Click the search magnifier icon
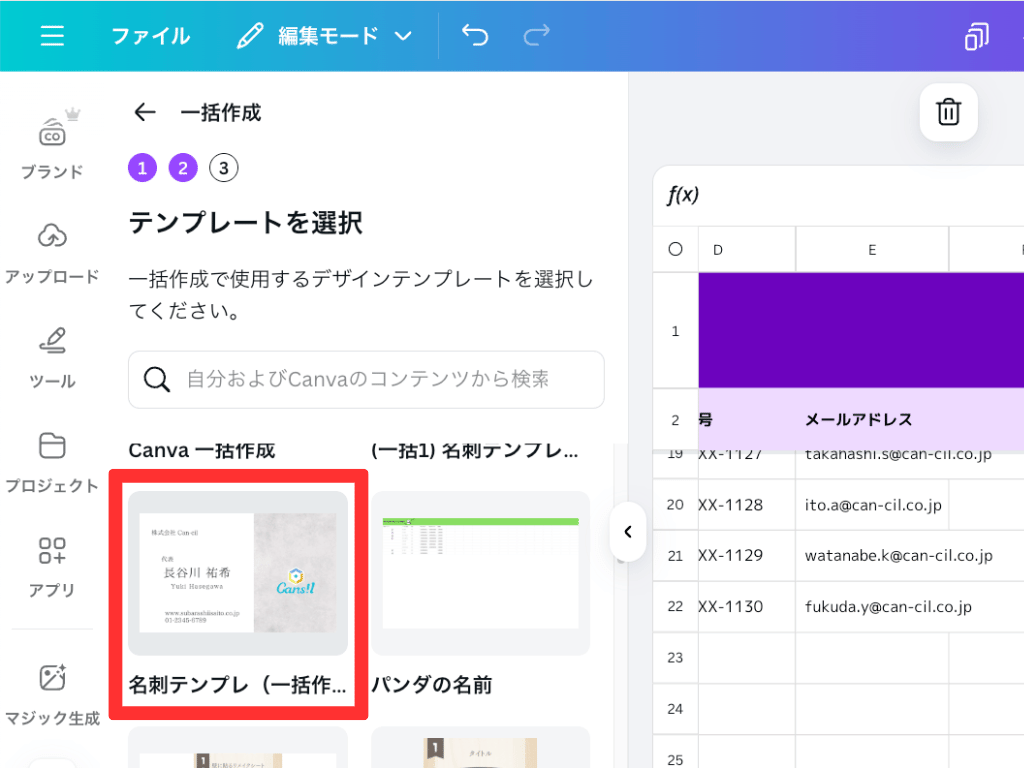The height and width of the screenshot is (768, 1024). (x=157, y=379)
